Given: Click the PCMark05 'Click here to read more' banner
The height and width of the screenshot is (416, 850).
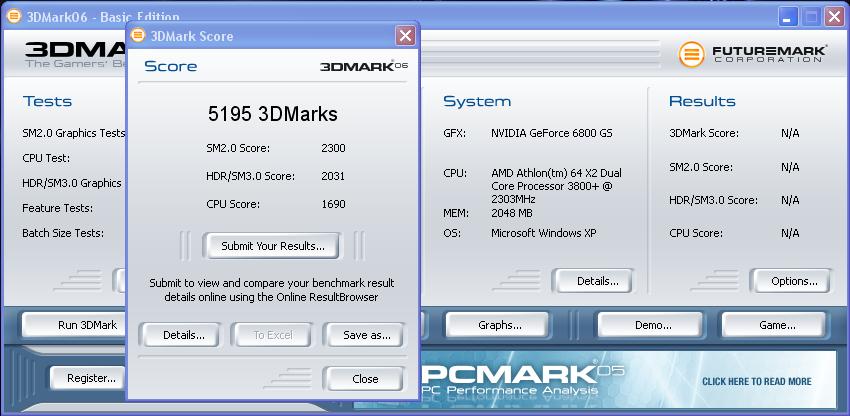Looking at the screenshot, I should coord(756,381).
